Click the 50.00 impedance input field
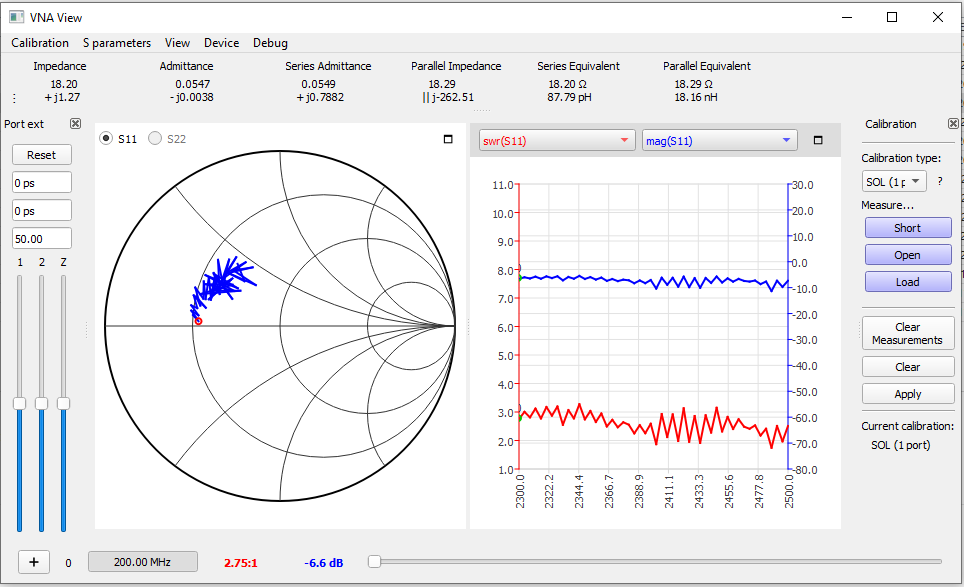 [x=42, y=238]
